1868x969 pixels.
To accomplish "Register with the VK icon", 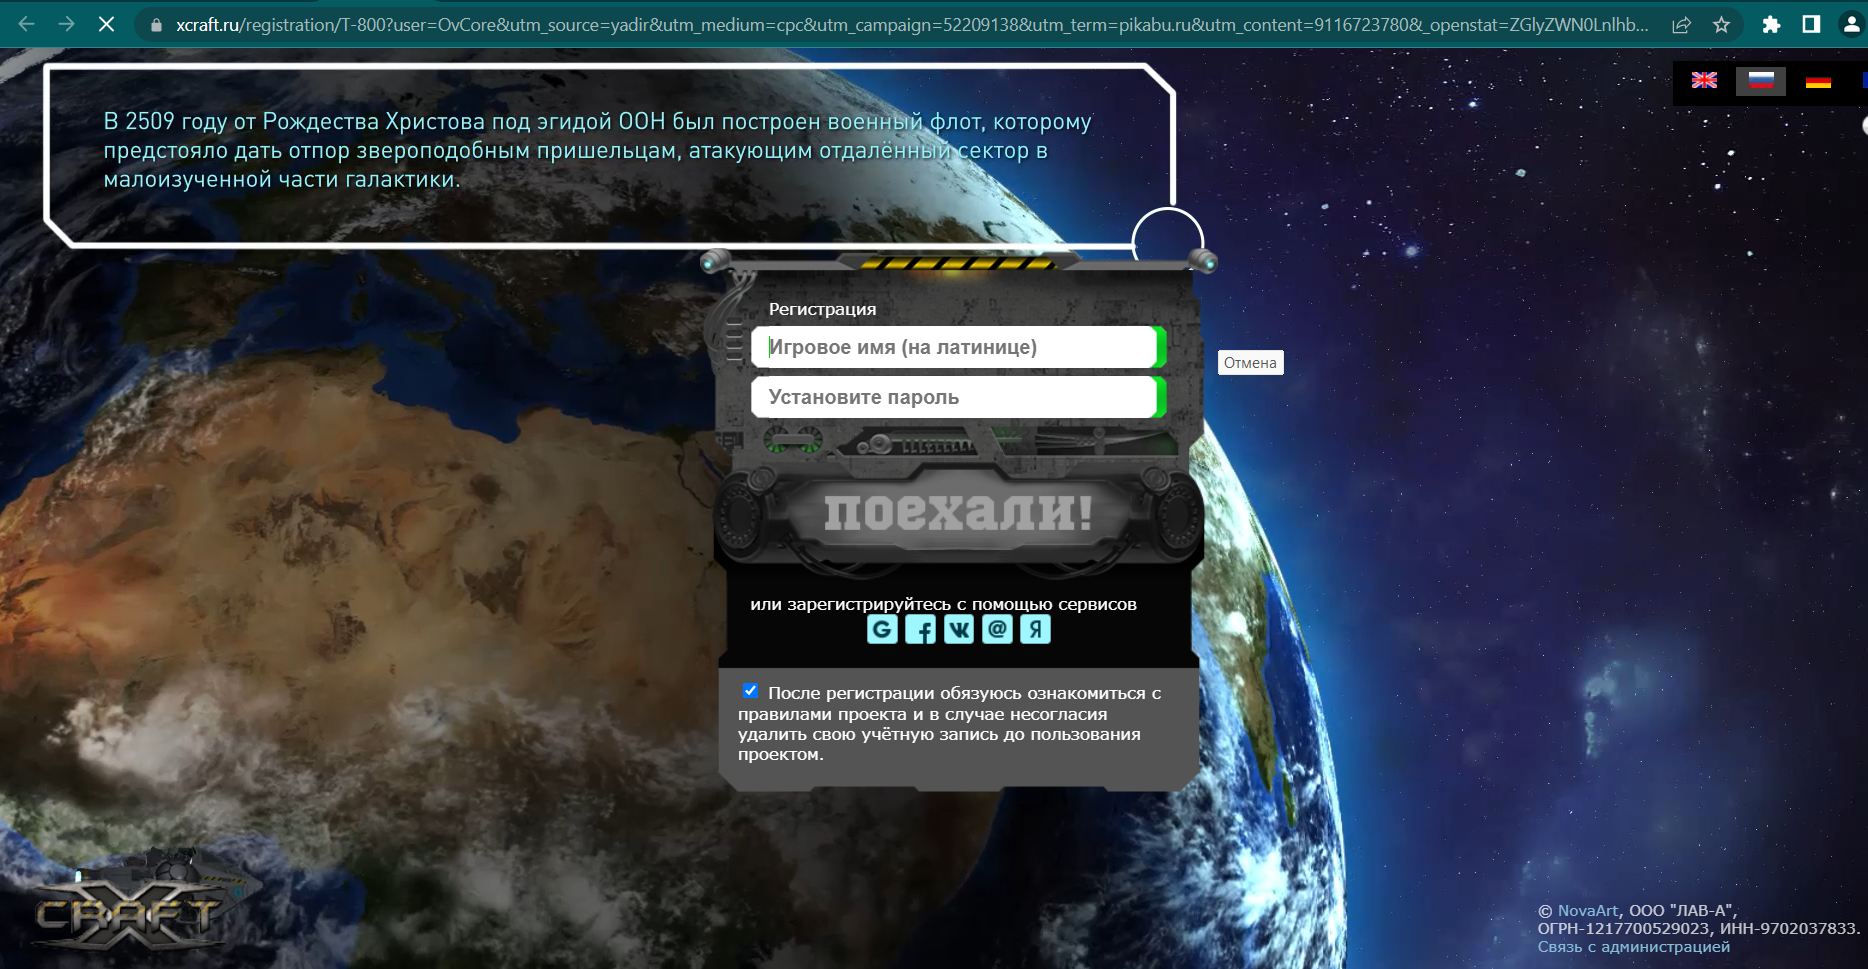I will tap(959, 629).
